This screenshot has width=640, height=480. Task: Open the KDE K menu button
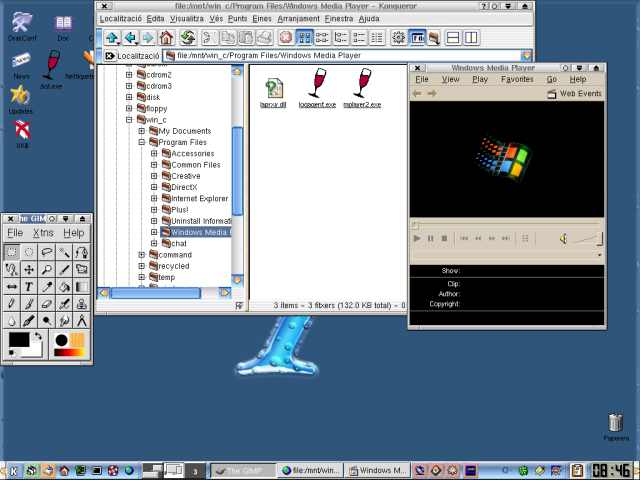[x=12, y=471]
